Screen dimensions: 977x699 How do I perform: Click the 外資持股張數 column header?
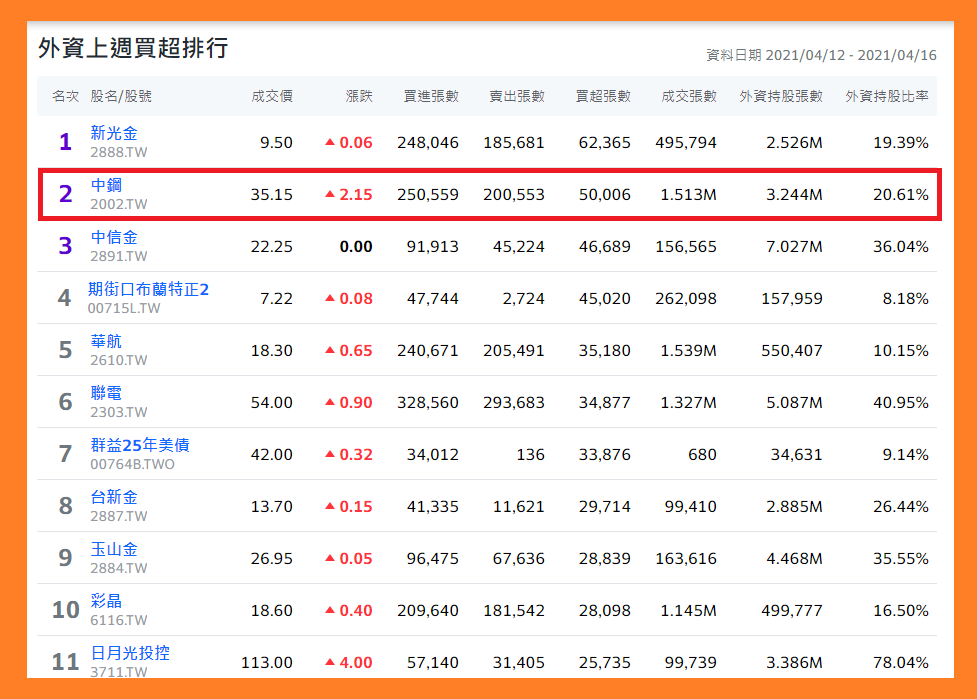point(781,96)
